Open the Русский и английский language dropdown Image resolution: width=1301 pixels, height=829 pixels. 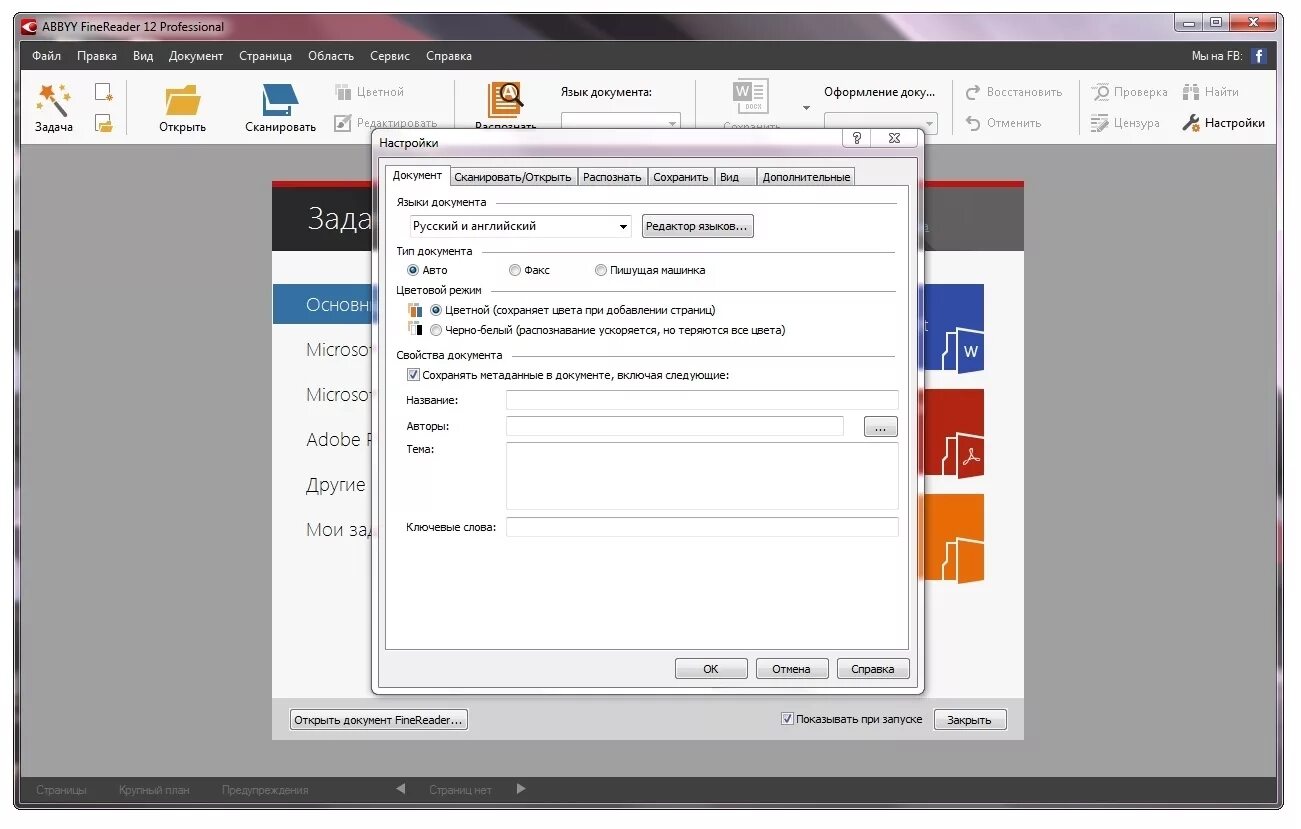point(520,226)
